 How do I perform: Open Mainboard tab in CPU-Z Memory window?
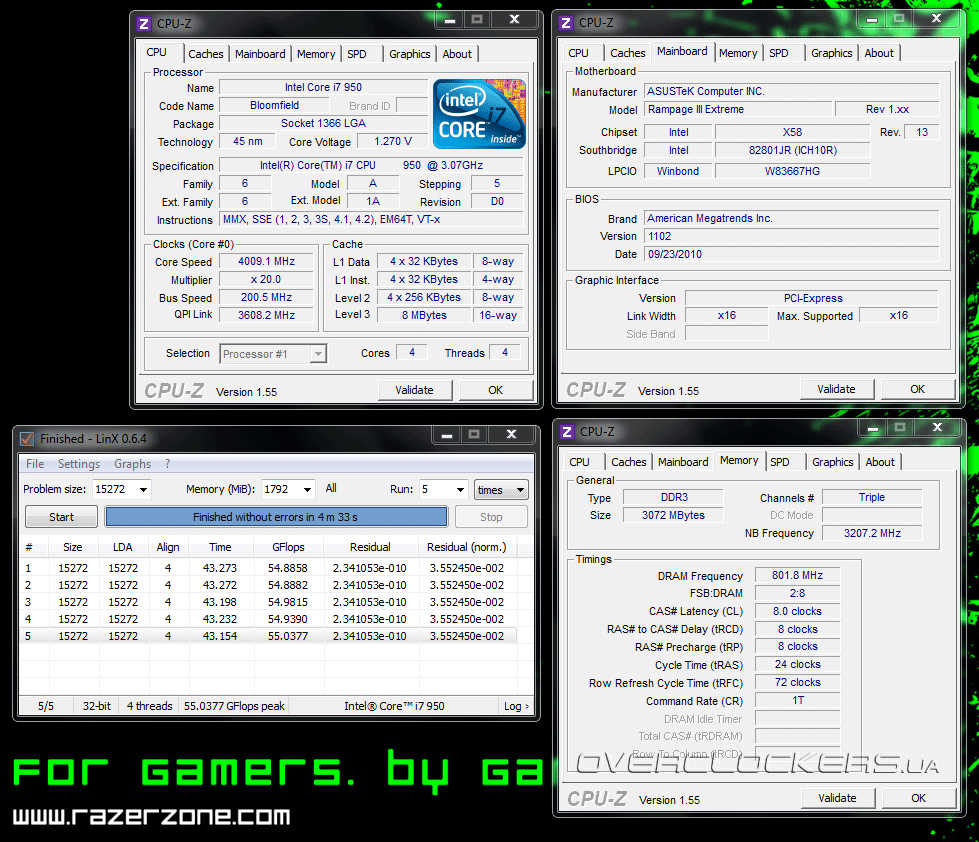click(683, 463)
